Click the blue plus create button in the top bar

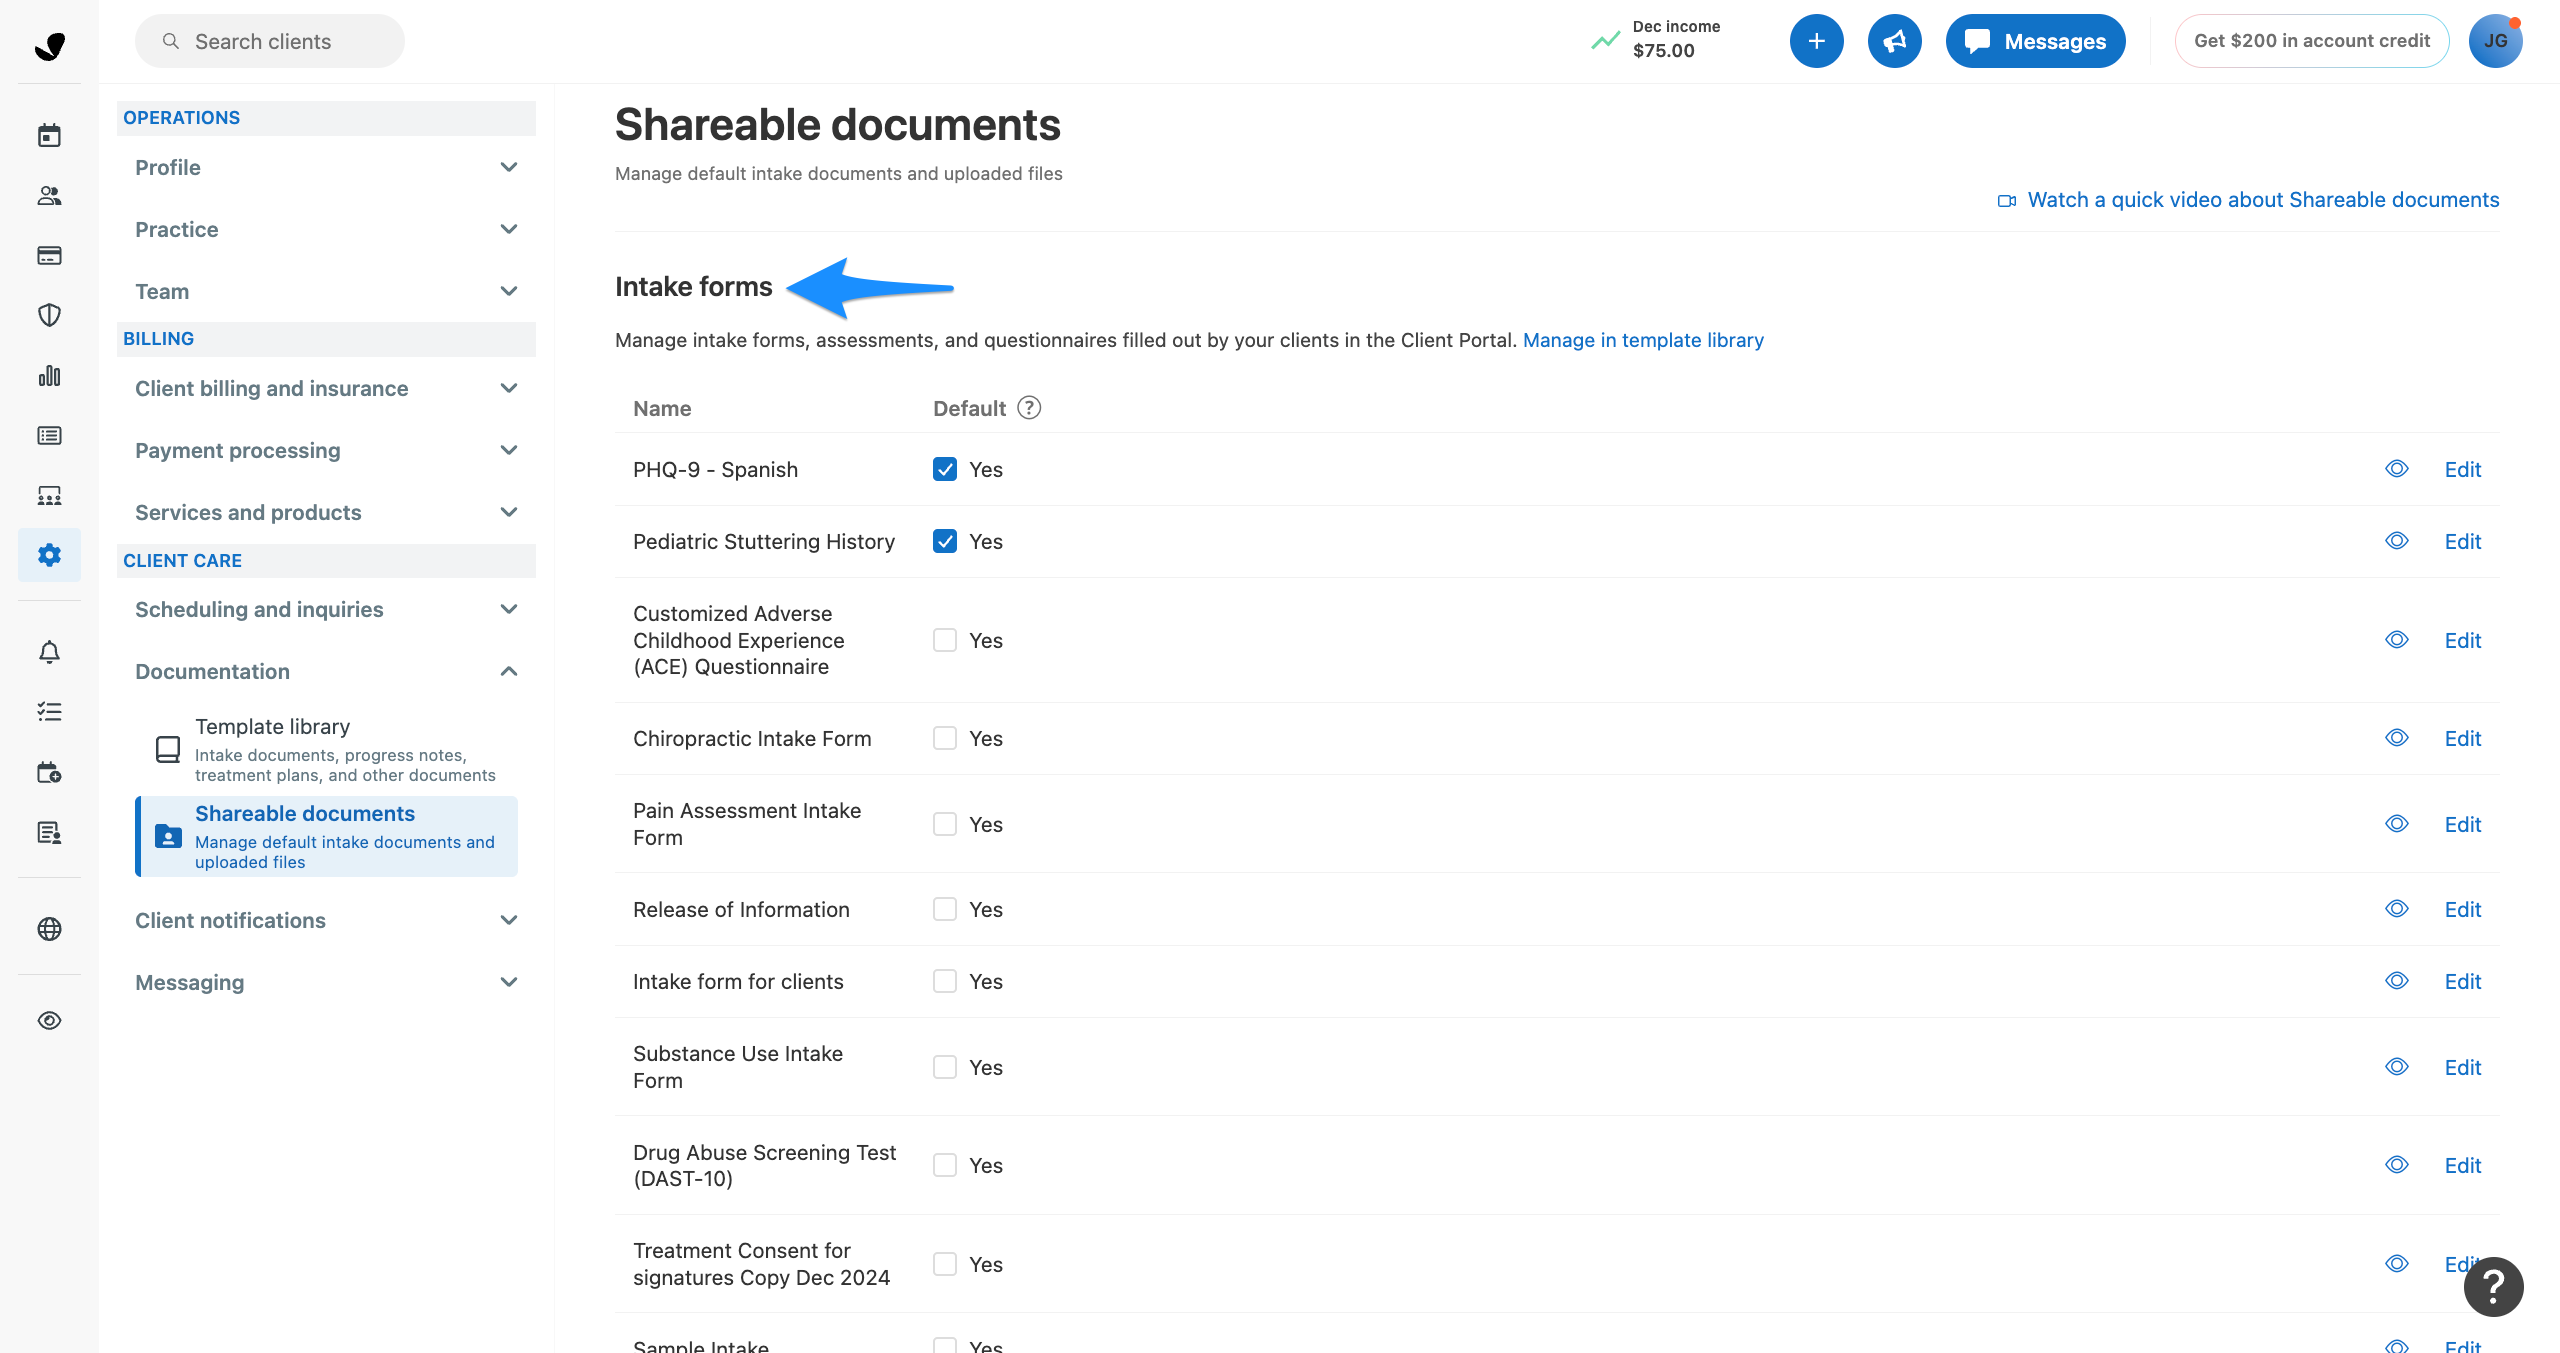[1816, 41]
